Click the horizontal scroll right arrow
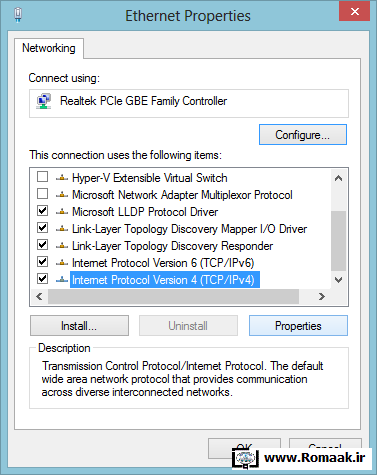Screen dimensions: 377x475 322,296
